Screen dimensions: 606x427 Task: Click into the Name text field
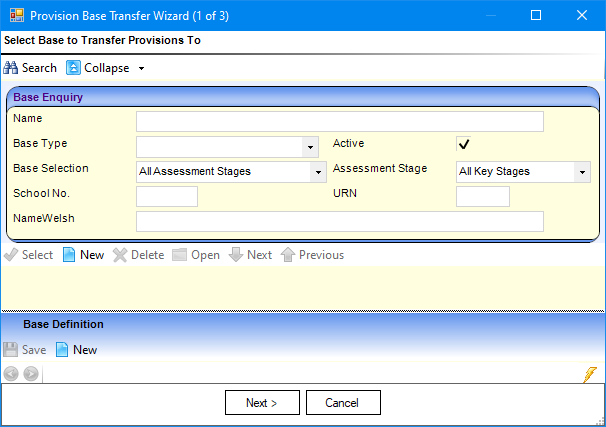click(339, 122)
